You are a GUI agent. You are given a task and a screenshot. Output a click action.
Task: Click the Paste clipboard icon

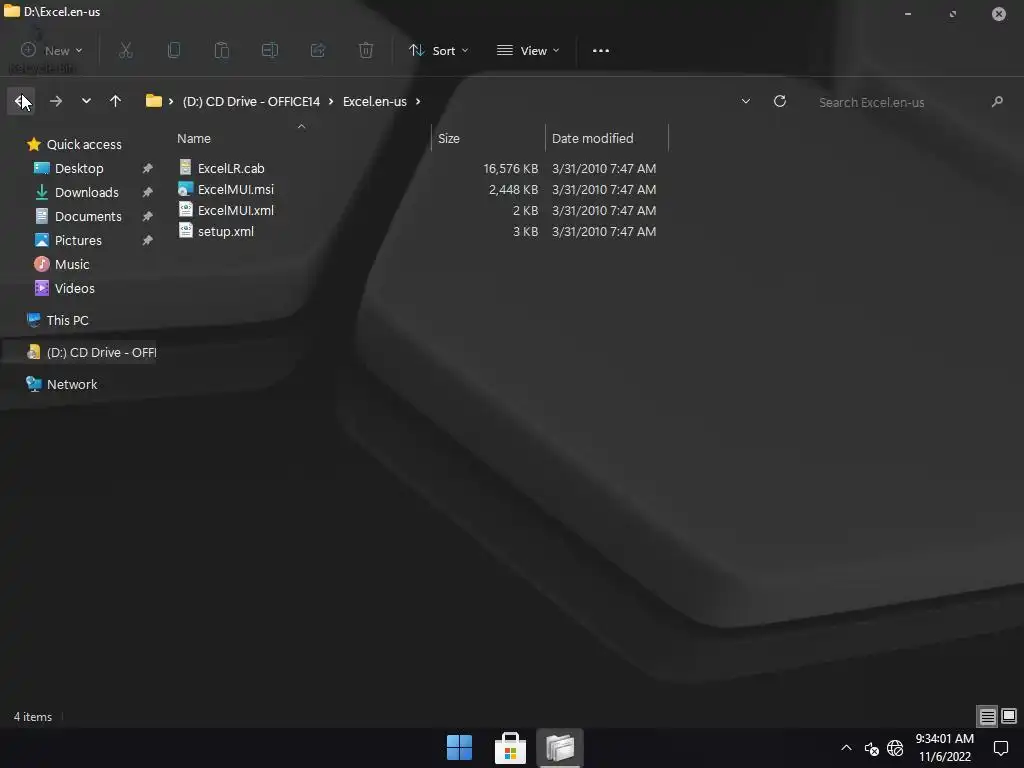click(222, 50)
